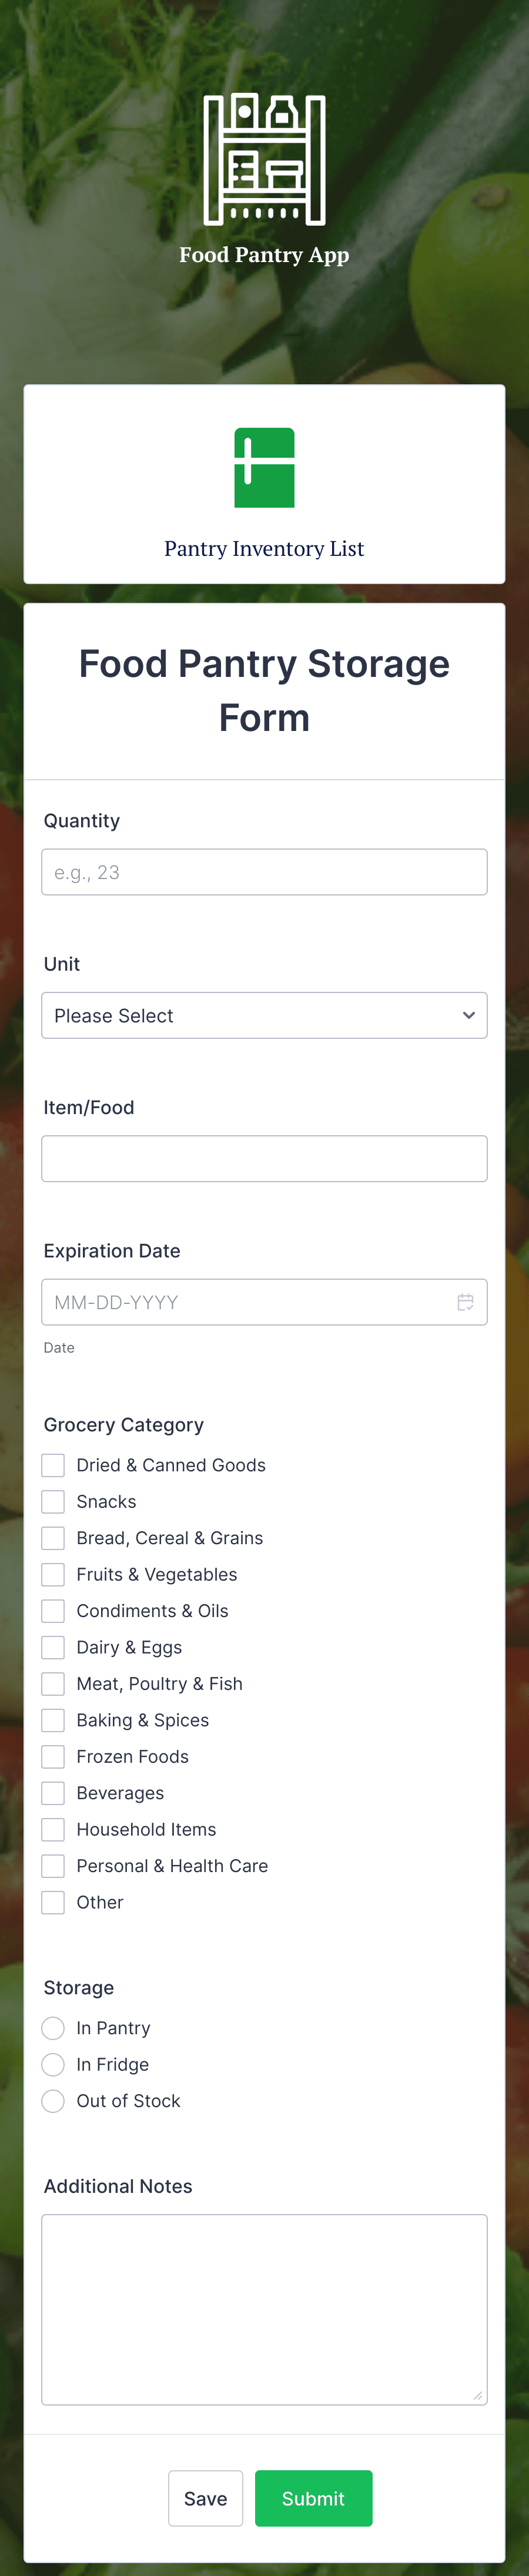Open the Unit 'Please Select' dropdown

[264, 1016]
